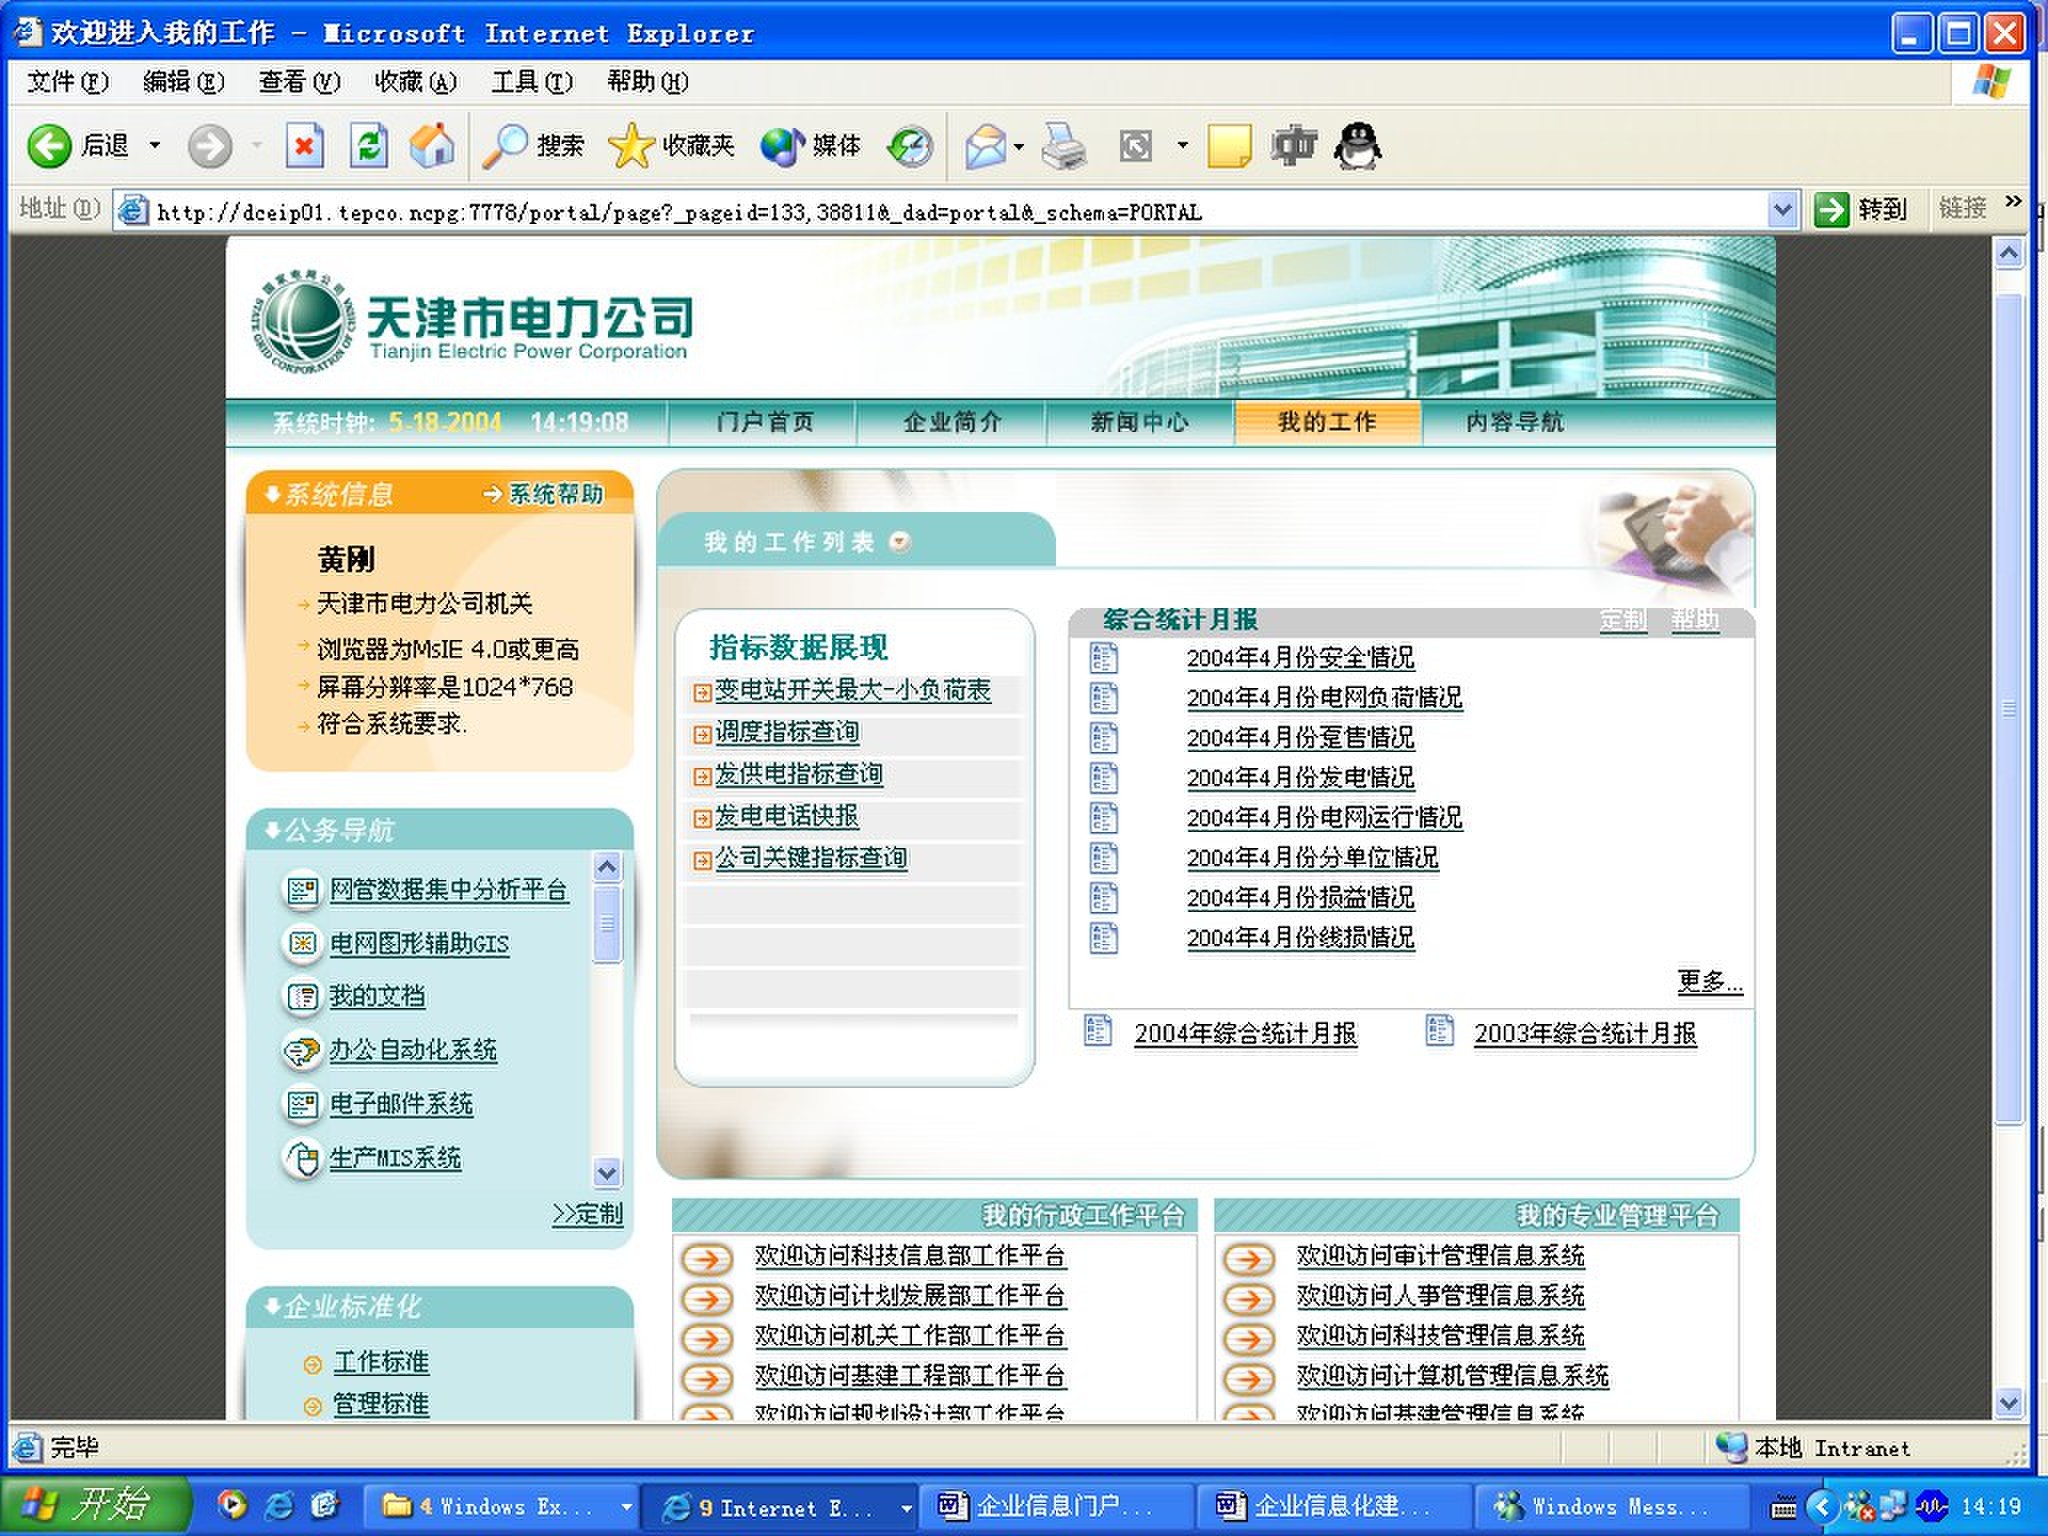
Task: Open the 2004年4月份安全情况 report link
Action: [x=1299, y=658]
